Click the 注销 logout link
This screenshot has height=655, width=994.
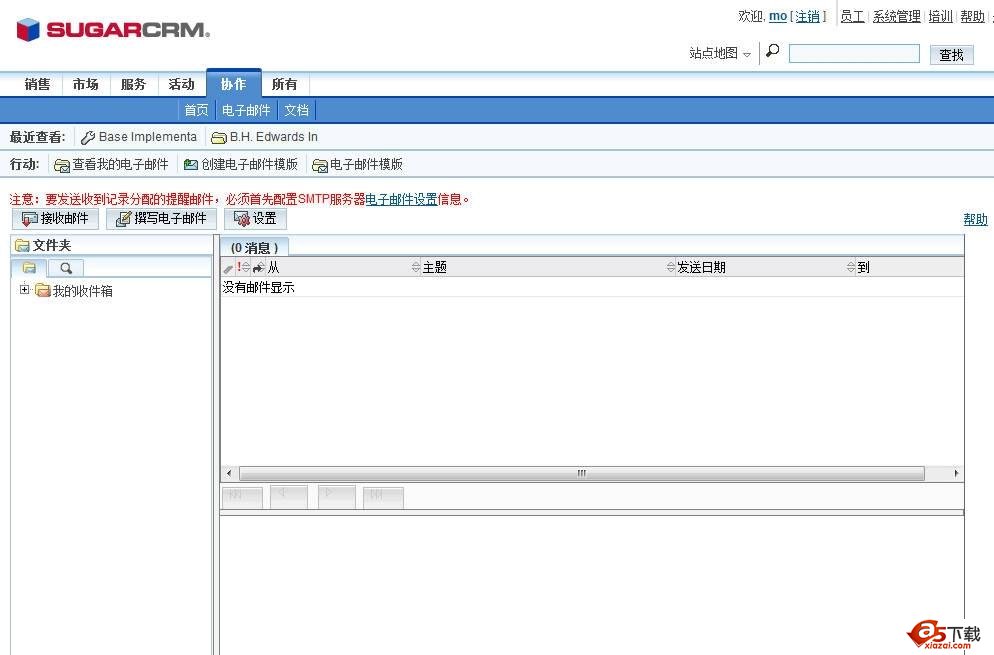coord(808,16)
